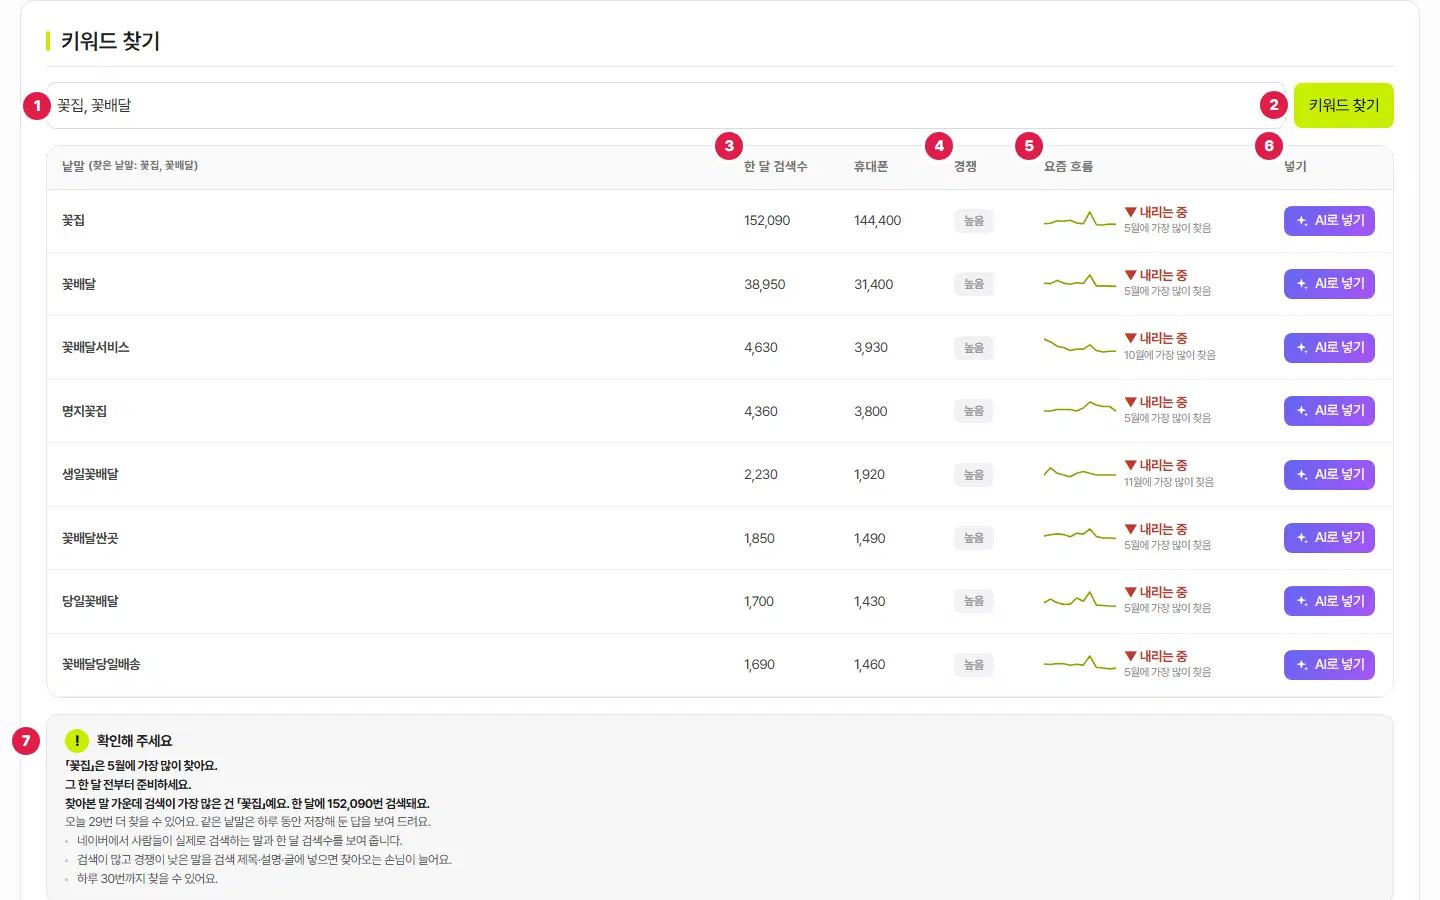
Task: Select the 당일꽃배달 trend sparkline
Action: [x=1079, y=600]
